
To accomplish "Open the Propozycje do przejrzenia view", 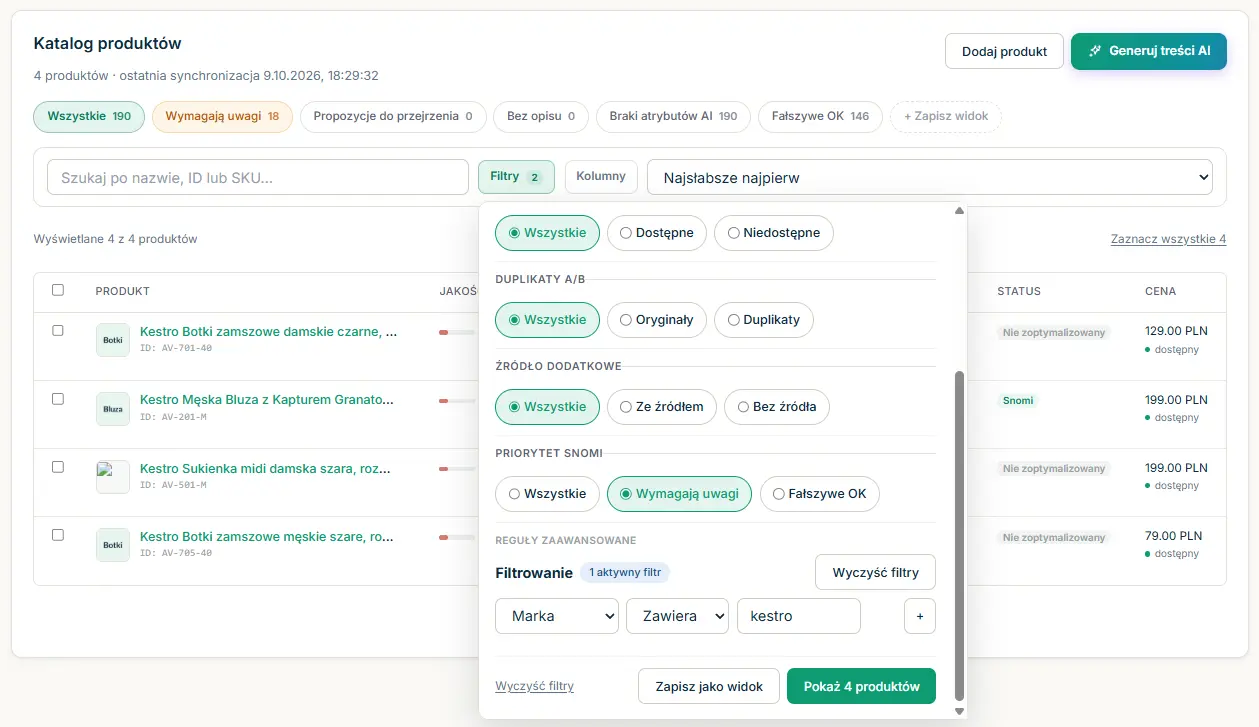I will [393, 117].
